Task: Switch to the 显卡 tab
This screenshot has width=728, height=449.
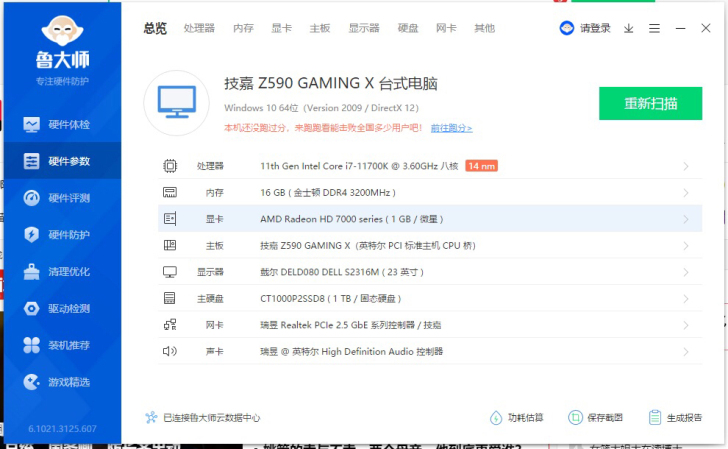Action: click(x=281, y=28)
